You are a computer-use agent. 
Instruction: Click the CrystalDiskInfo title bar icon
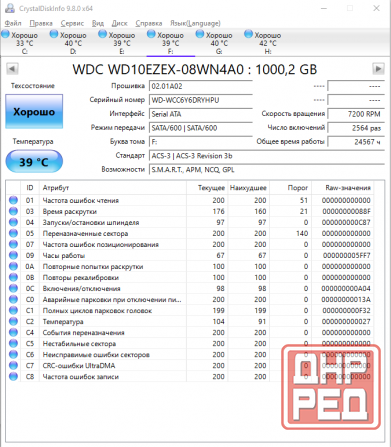(10, 8)
